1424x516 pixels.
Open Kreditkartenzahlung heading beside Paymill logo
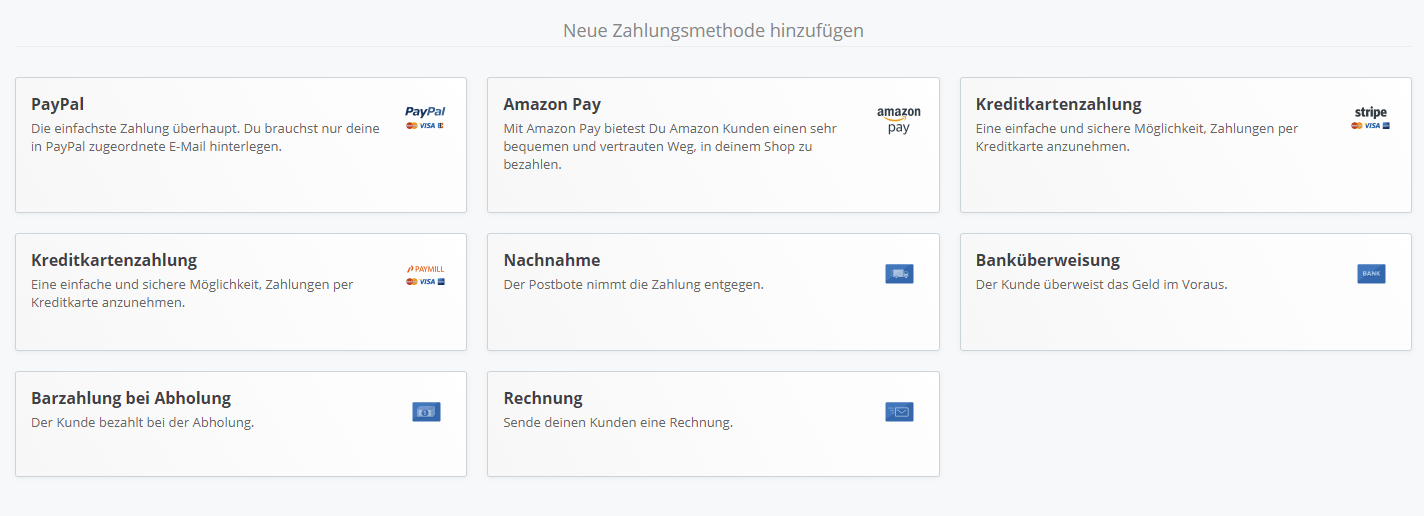[x=114, y=260]
